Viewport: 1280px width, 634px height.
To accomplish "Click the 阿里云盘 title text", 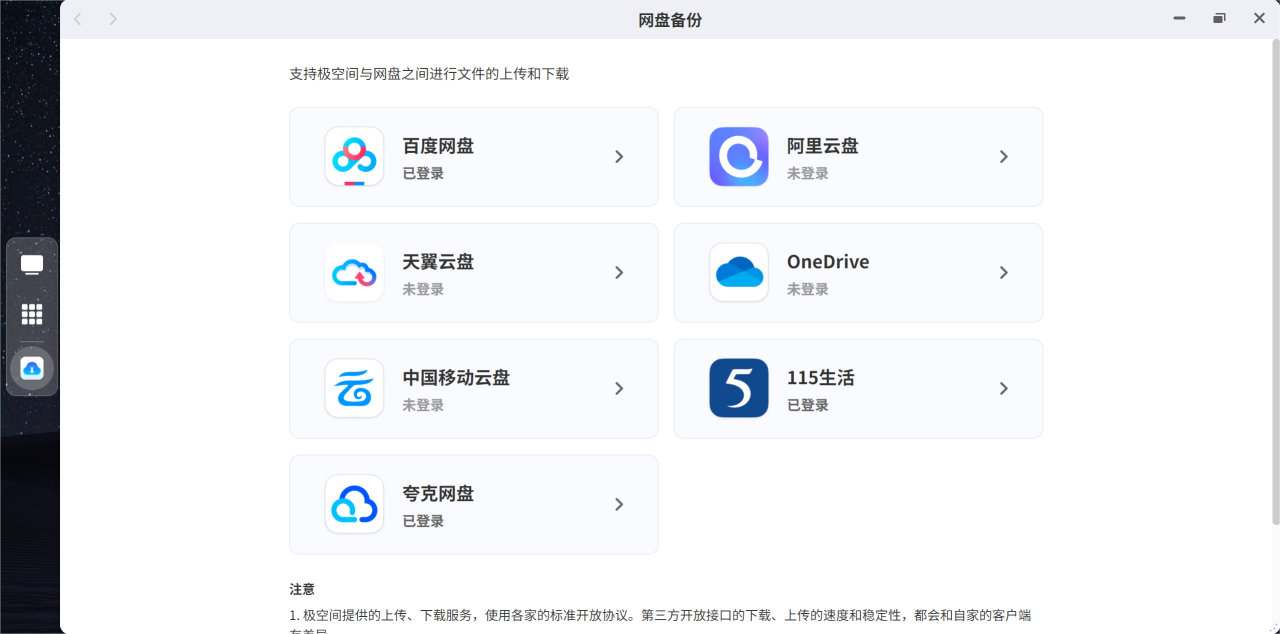I will 823,146.
